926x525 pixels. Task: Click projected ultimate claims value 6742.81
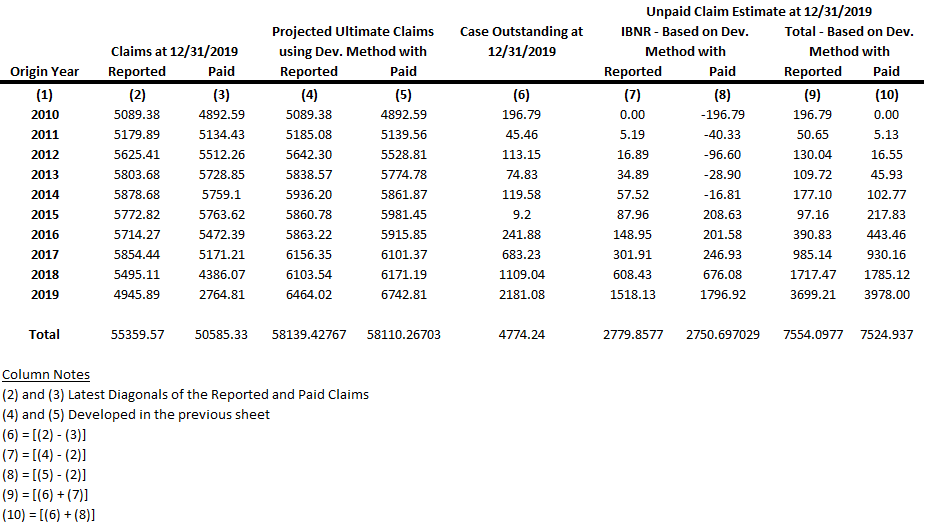coord(404,294)
